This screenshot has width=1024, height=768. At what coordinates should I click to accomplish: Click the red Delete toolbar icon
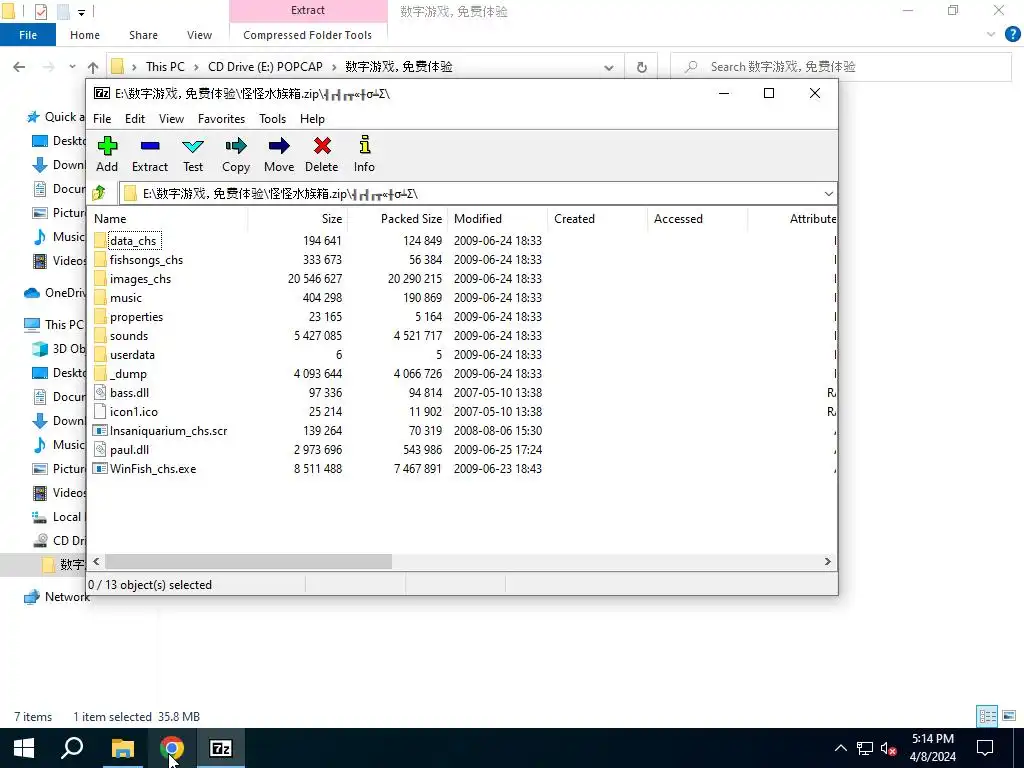pyautogui.click(x=322, y=146)
